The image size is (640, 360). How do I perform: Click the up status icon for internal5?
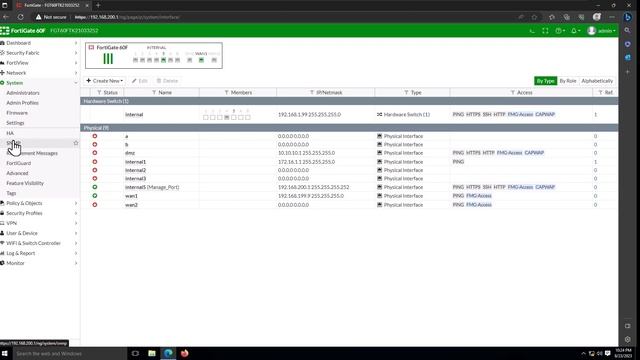coord(95,187)
